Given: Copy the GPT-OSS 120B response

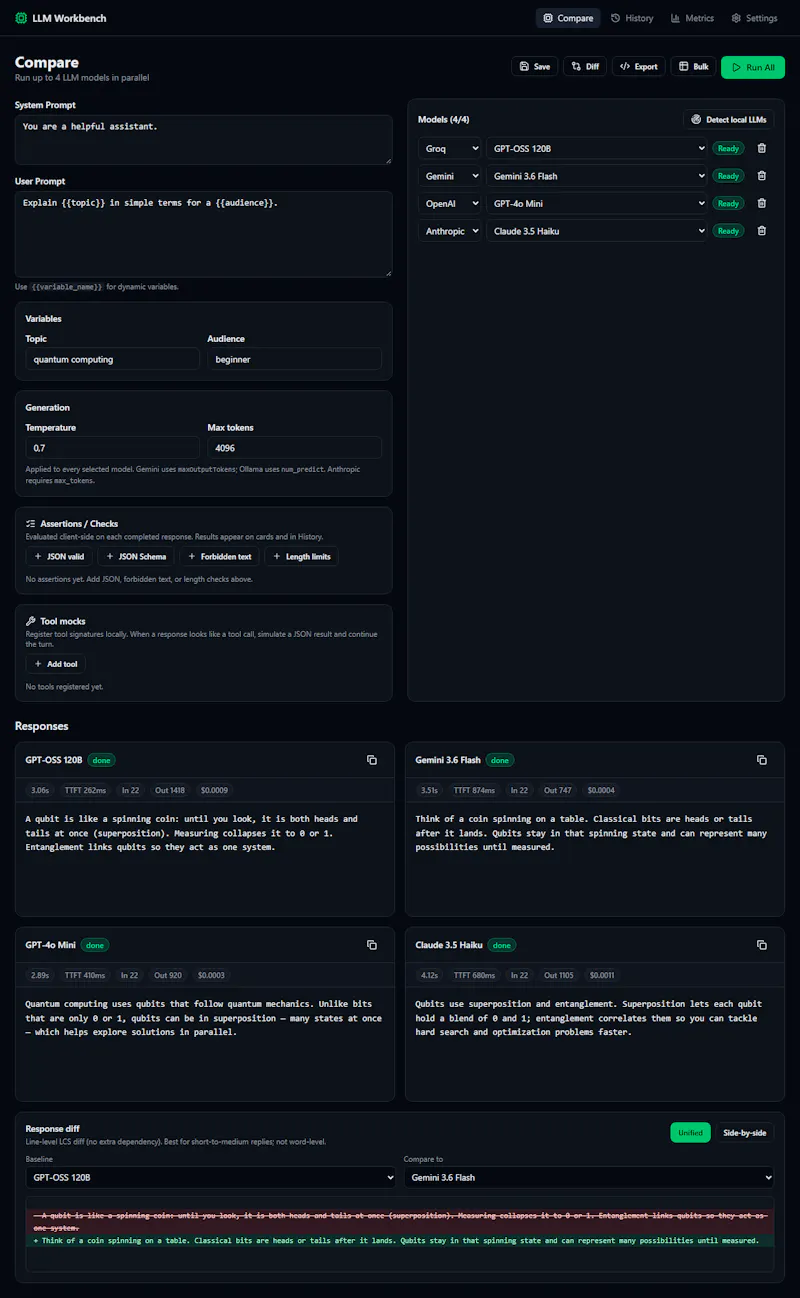Looking at the screenshot, I should point(372,760).
